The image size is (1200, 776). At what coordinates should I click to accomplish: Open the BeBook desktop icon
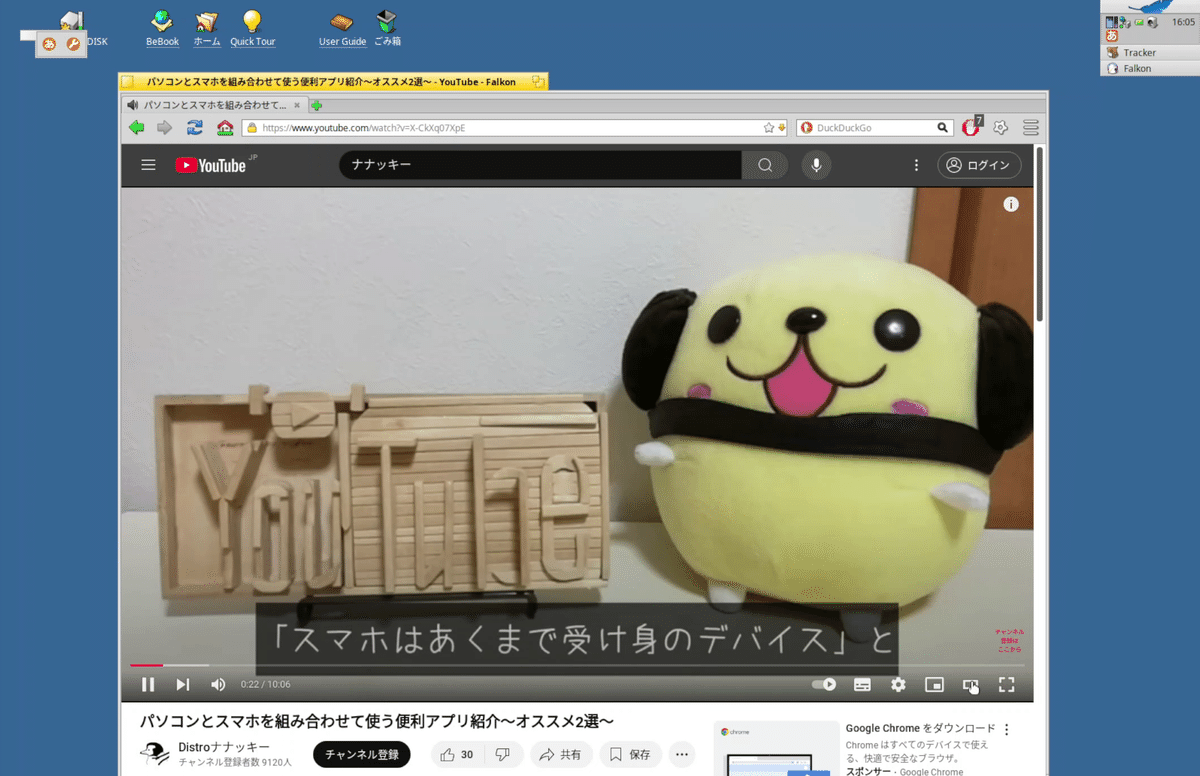pos(161,29)
